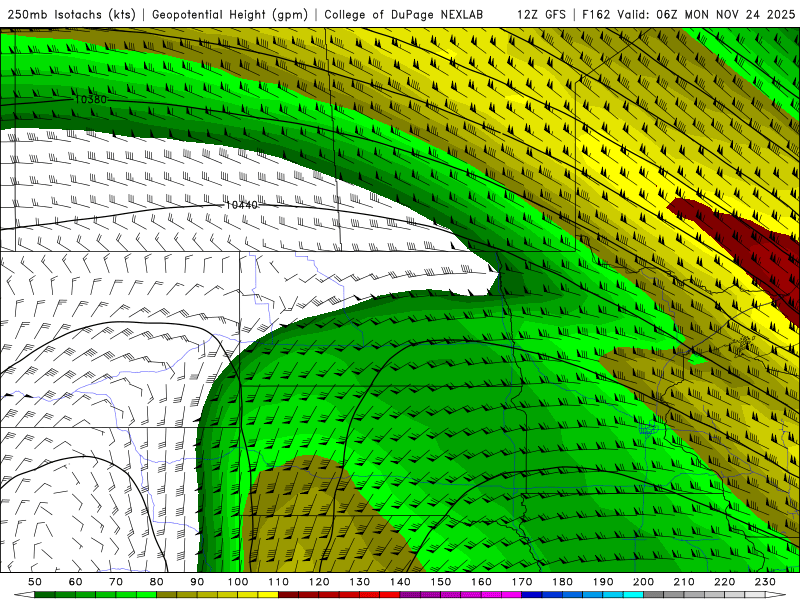
Task: Click the legend value 130
Action: click(x=360, y=582)
